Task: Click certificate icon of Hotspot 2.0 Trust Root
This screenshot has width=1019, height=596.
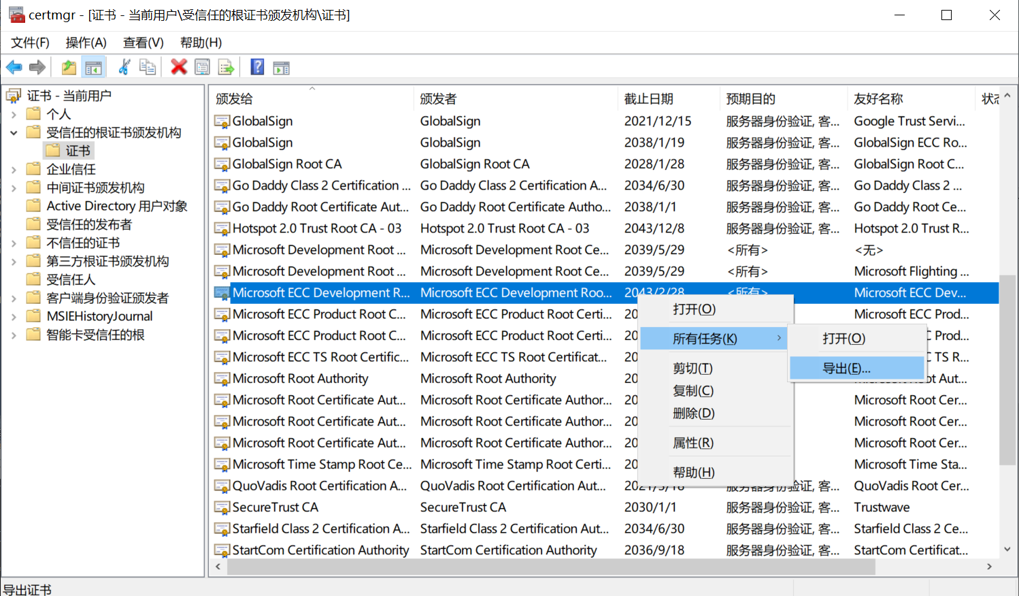Action: coord(222,229)
